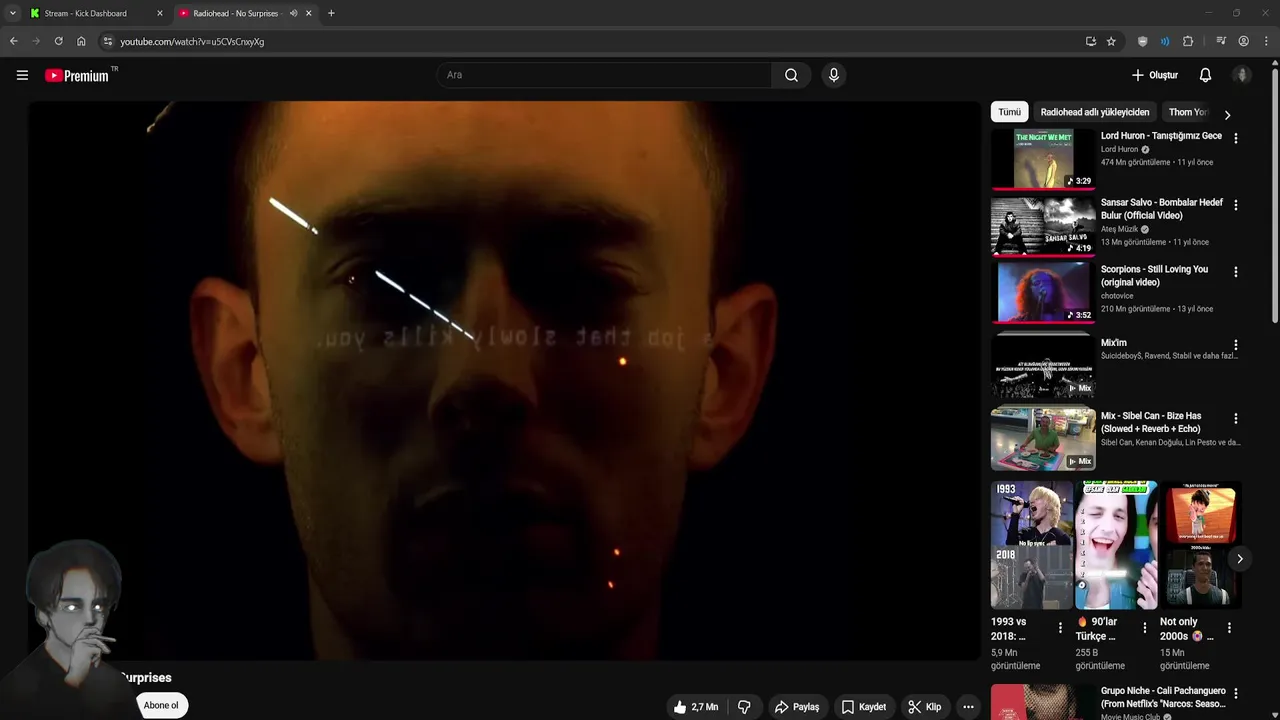This screenshot has width=1280, height=720.
Task: Open options for 1993 vs 2018 Short
Action: (x=1061, y=628)
